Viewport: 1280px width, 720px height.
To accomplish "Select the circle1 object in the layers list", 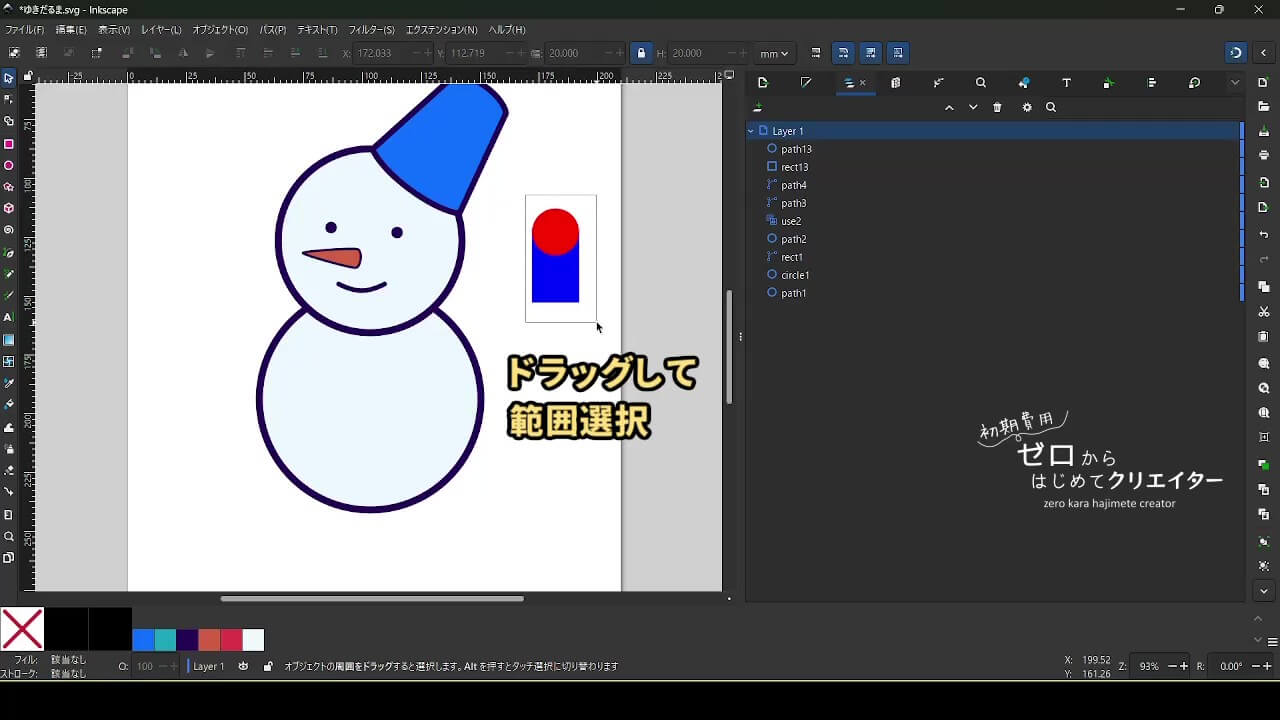I will 795,275.
